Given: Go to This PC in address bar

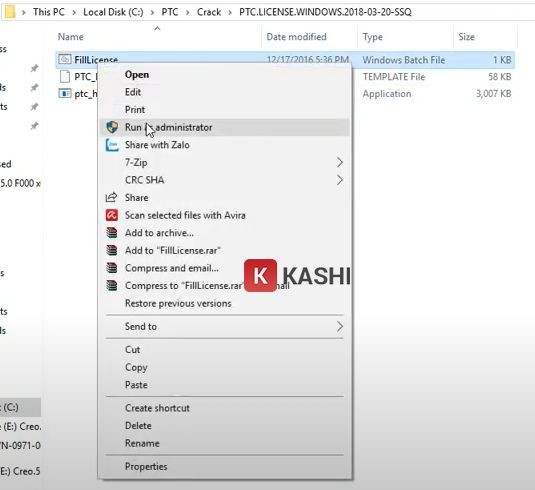Looking at the screenshot, I should [49, 12].
